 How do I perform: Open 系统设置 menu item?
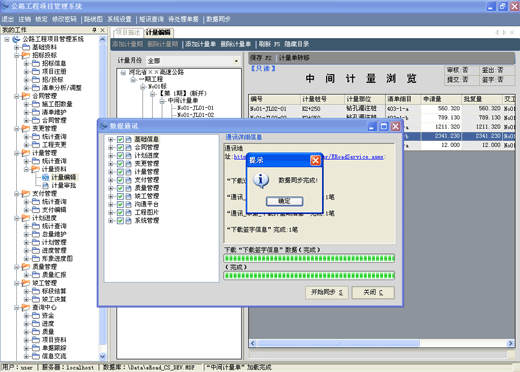click(x=119, y=19)
